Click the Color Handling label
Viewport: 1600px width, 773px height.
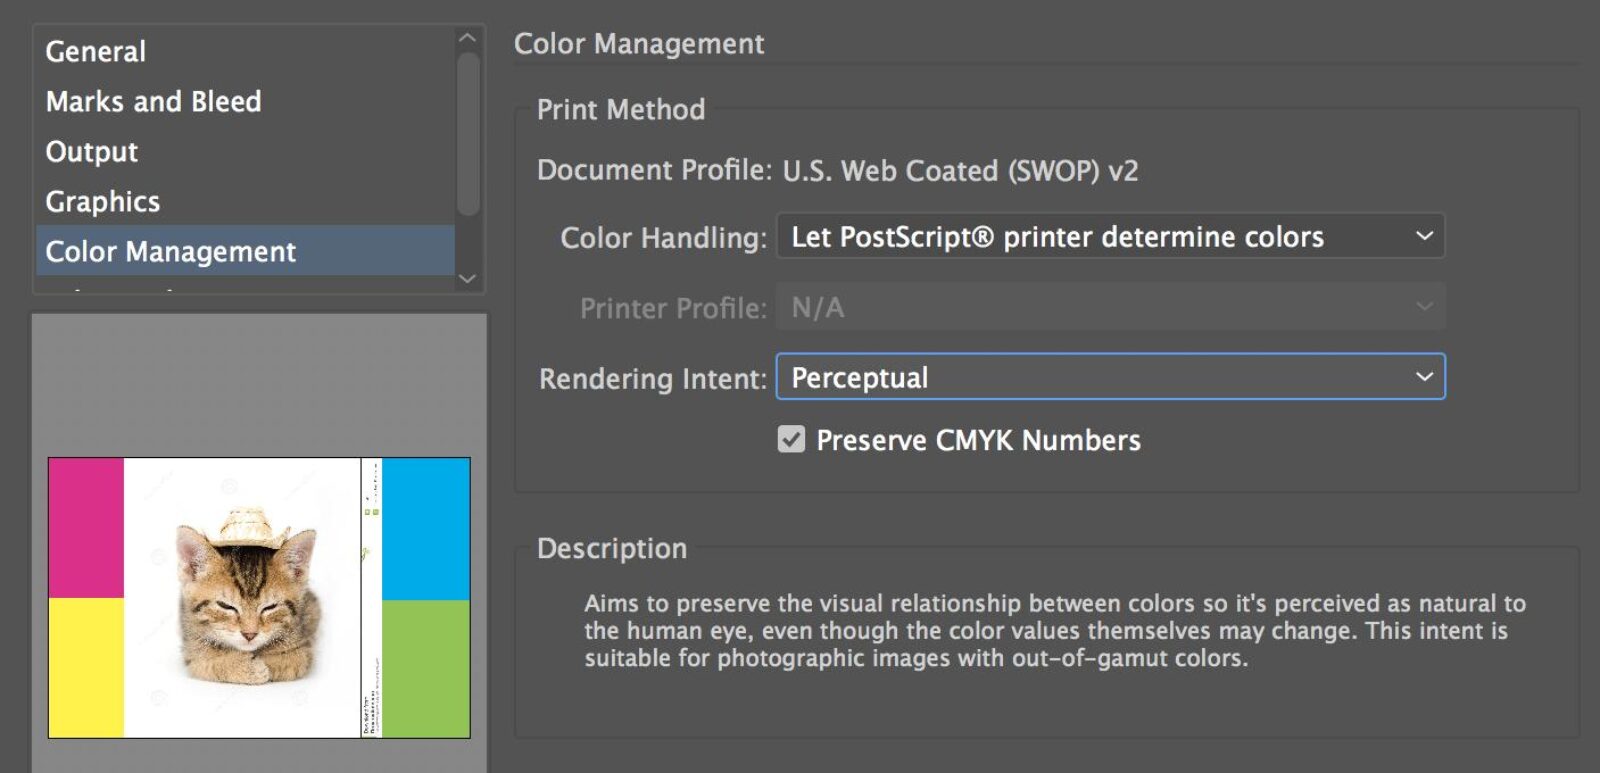tap(664, 238)
